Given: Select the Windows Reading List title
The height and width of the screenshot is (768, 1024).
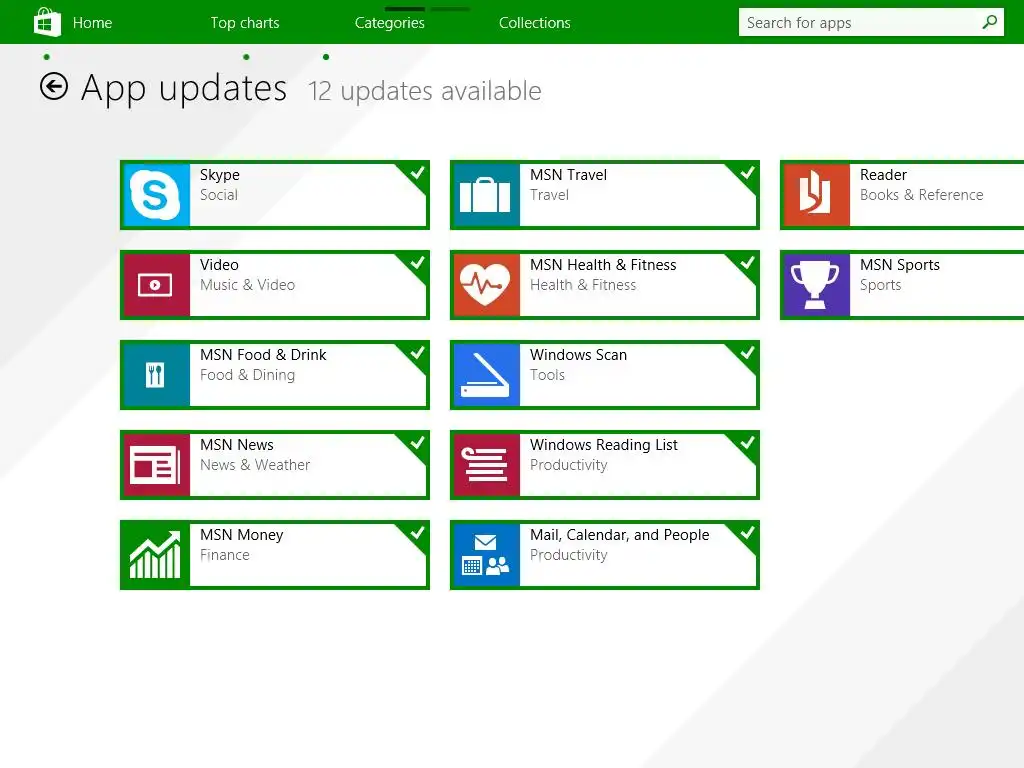Looking at the screenshot, I should pos(603,445).
